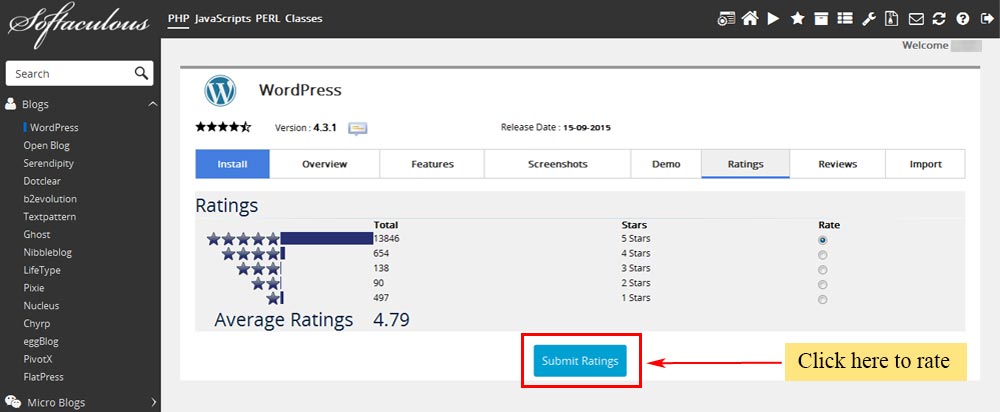Click the Softaculous logo
Image resolution: width=1000 pixels, height=412 pixels.
coord(78,27)
